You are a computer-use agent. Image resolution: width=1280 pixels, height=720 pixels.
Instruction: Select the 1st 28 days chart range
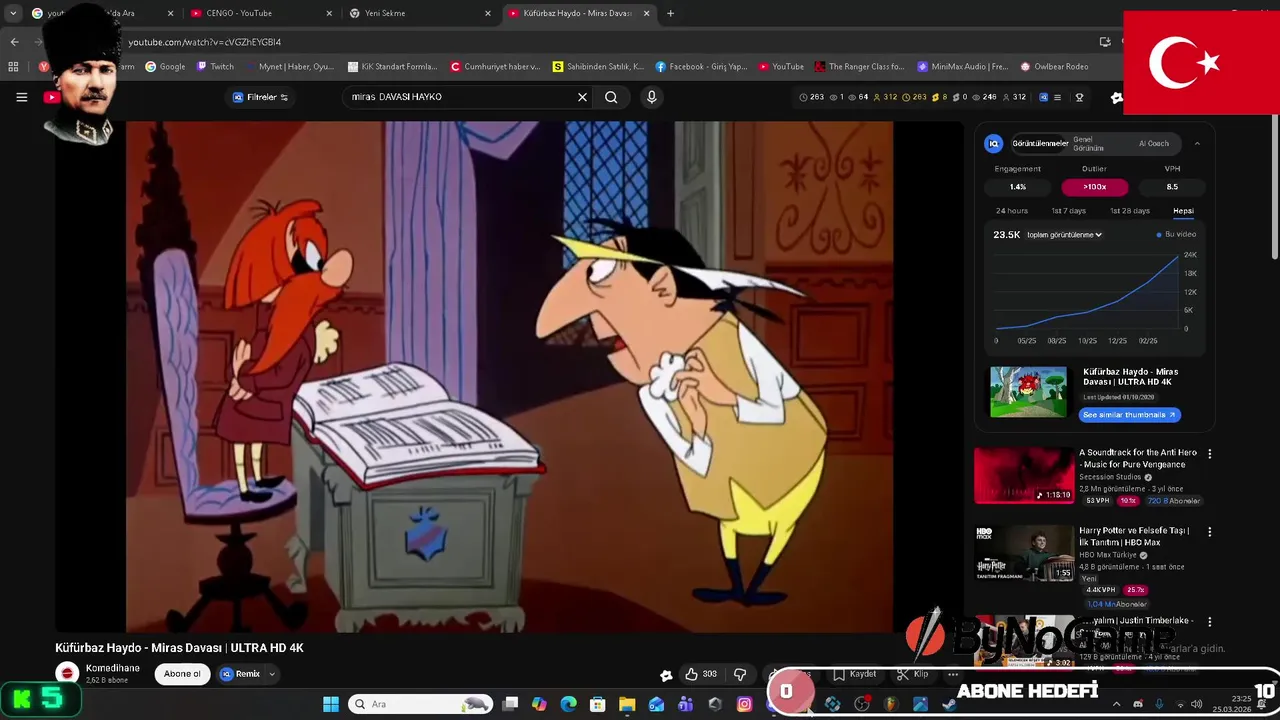click(1130, 211)
